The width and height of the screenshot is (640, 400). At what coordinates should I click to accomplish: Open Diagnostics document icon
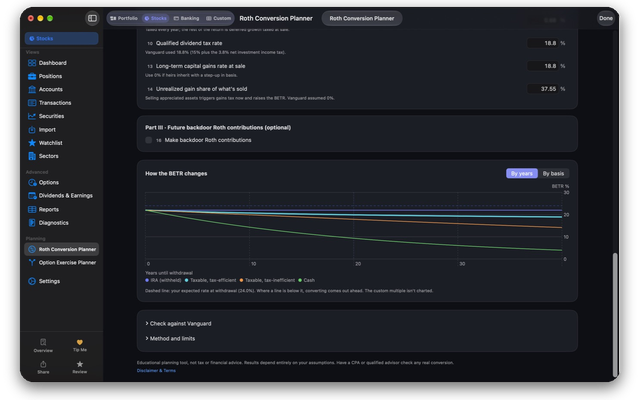[x=32, y=223]
